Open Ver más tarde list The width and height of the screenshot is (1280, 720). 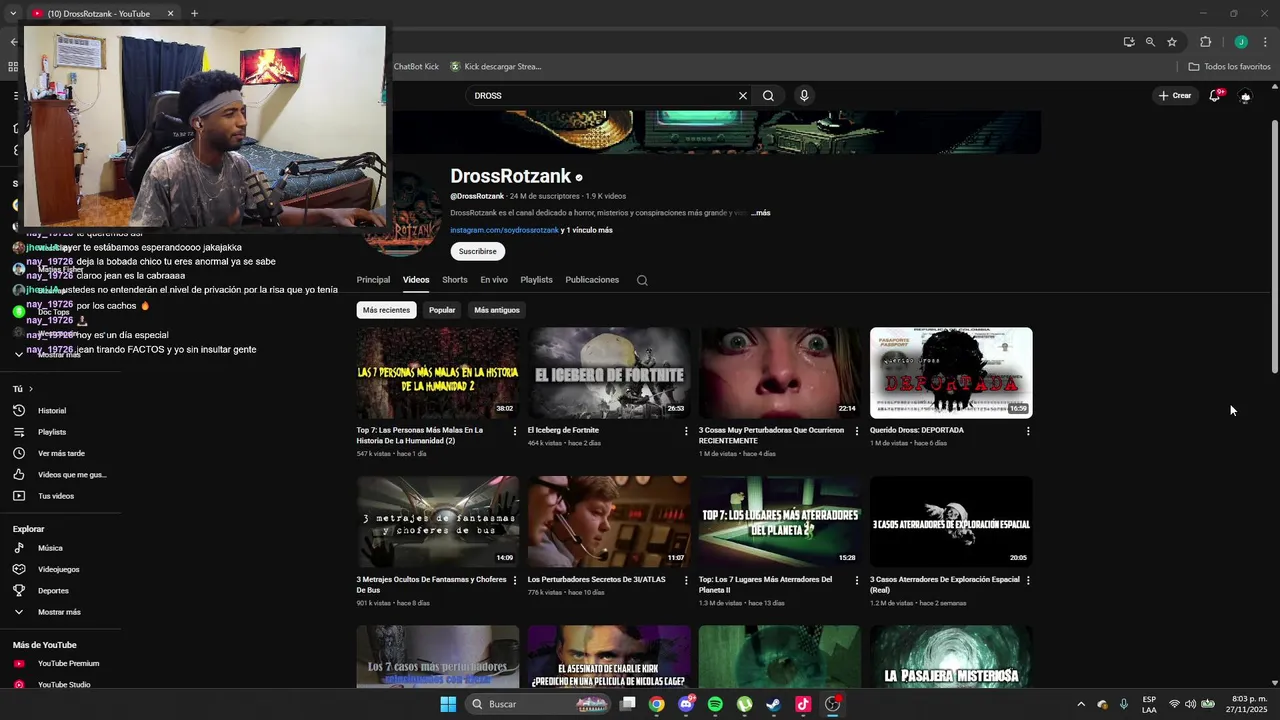tap(60, 453)
